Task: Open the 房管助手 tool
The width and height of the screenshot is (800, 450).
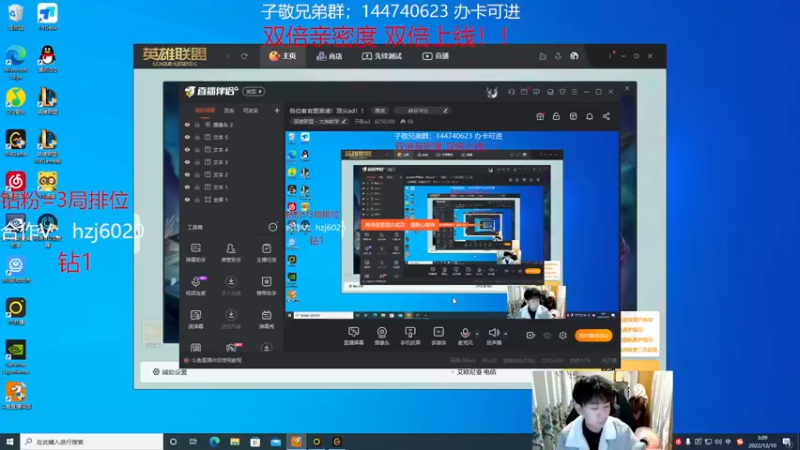Action: coord(231,253)
